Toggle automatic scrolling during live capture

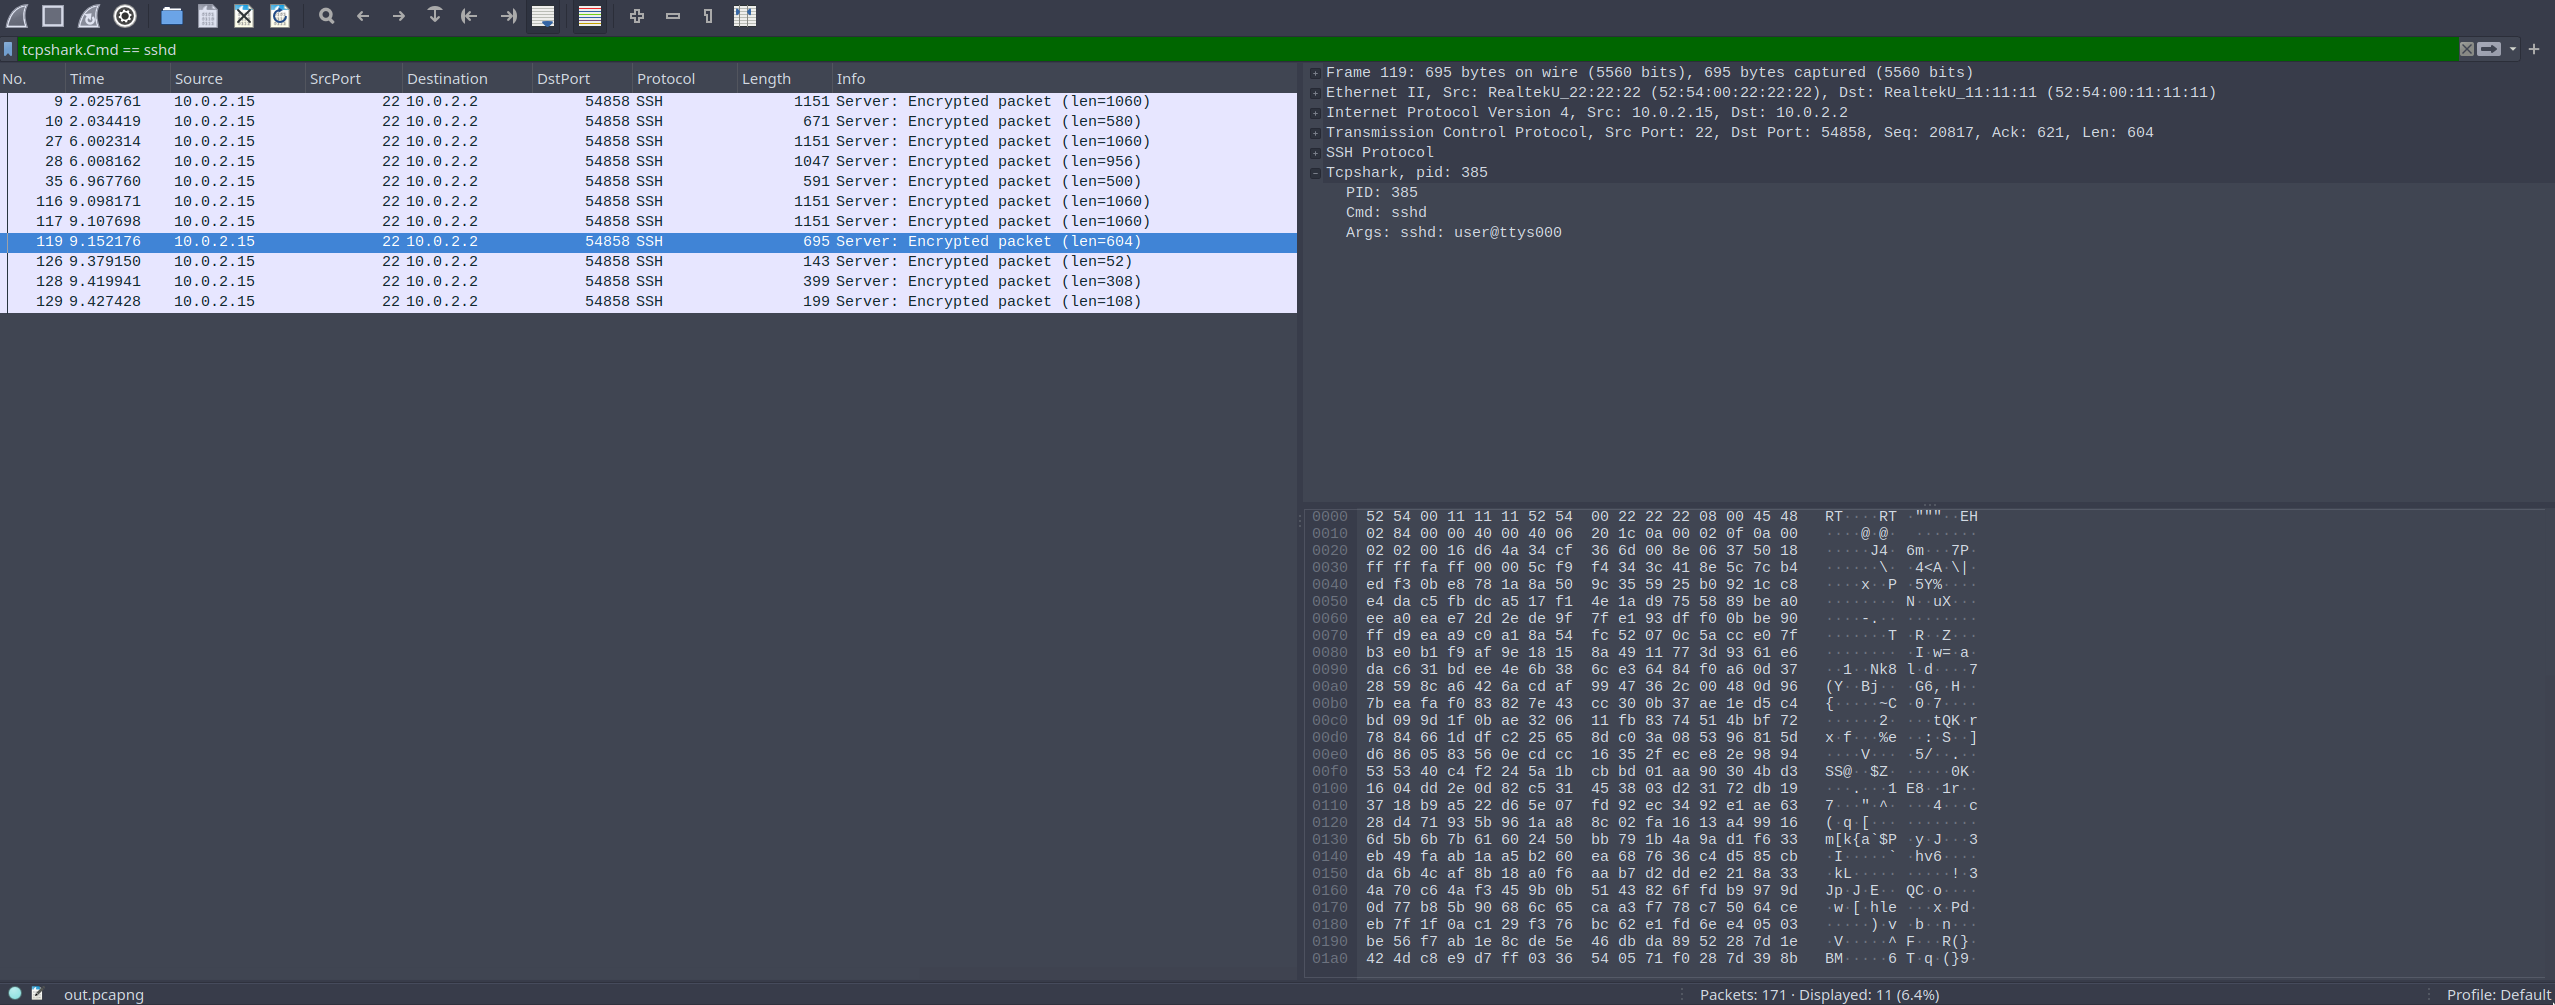543,16
